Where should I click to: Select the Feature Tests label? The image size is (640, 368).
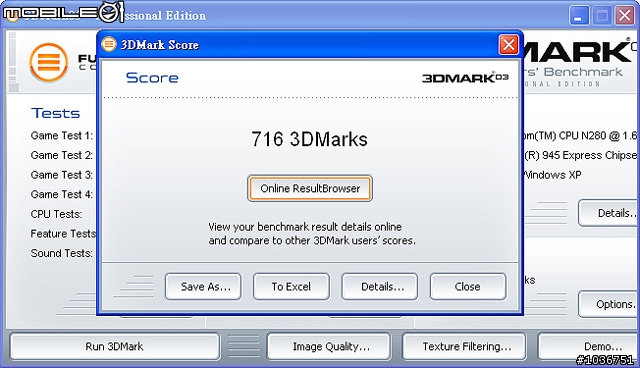[x=63, y=233]
